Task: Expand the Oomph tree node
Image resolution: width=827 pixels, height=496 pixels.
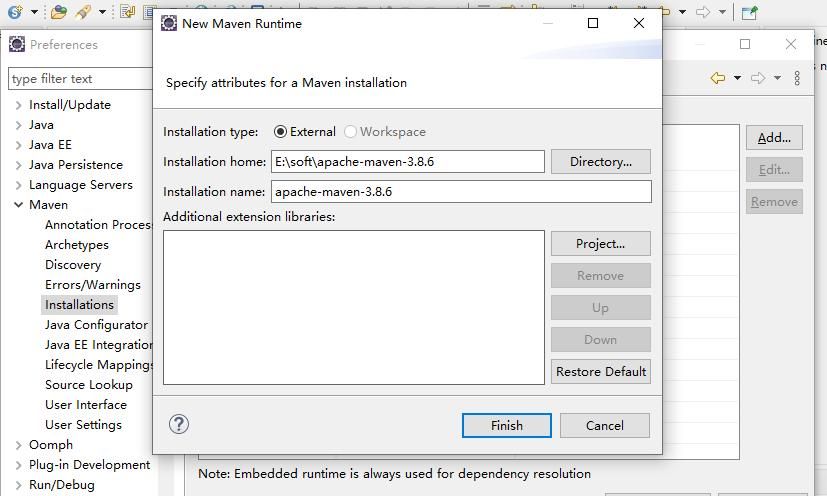Action: 19,445
